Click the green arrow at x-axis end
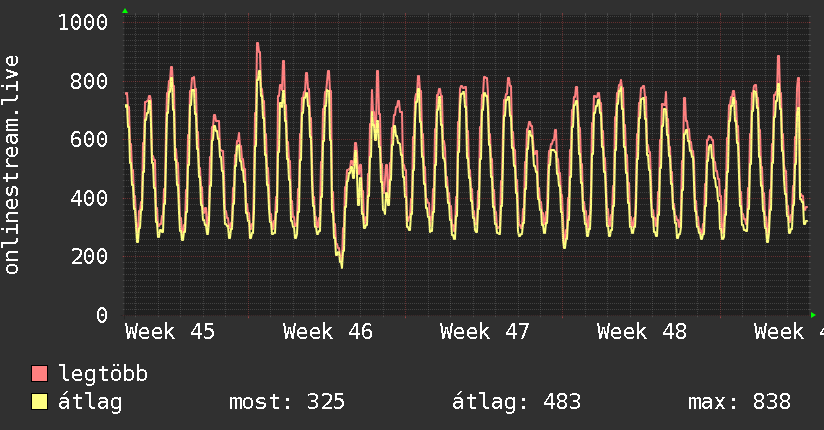 (x=813, y=315)
